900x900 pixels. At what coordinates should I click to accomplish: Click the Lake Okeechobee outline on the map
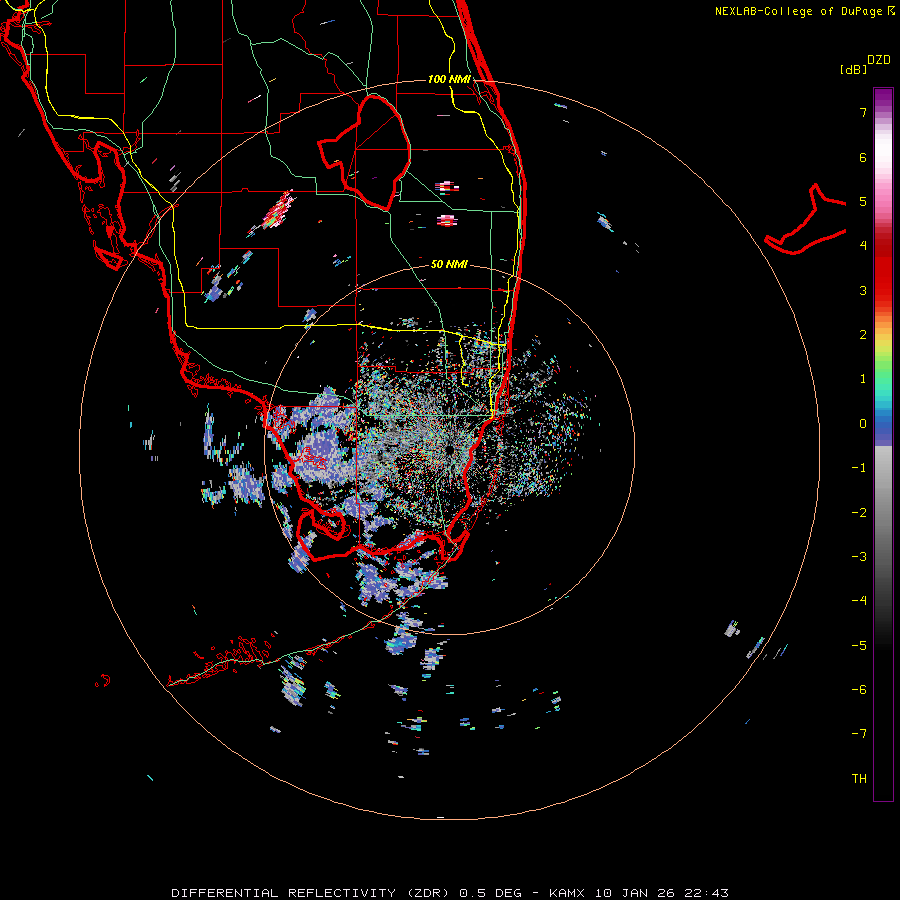pyautogui.click(x=365, y=152)
